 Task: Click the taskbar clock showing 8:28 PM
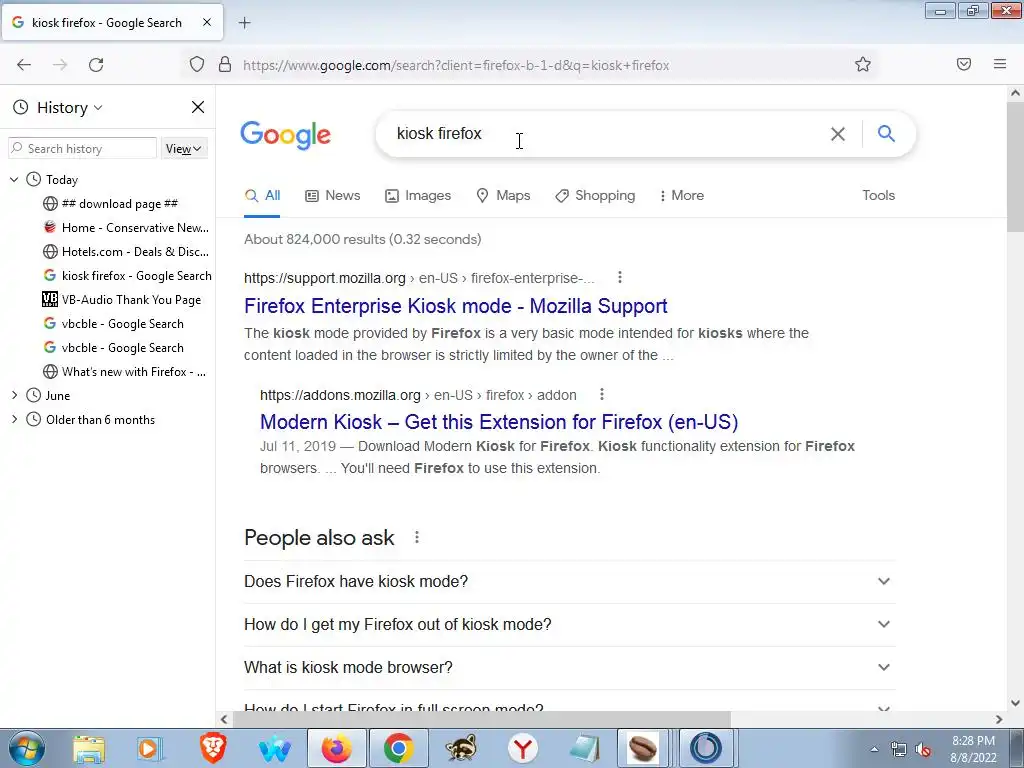[x=973, y=749]
